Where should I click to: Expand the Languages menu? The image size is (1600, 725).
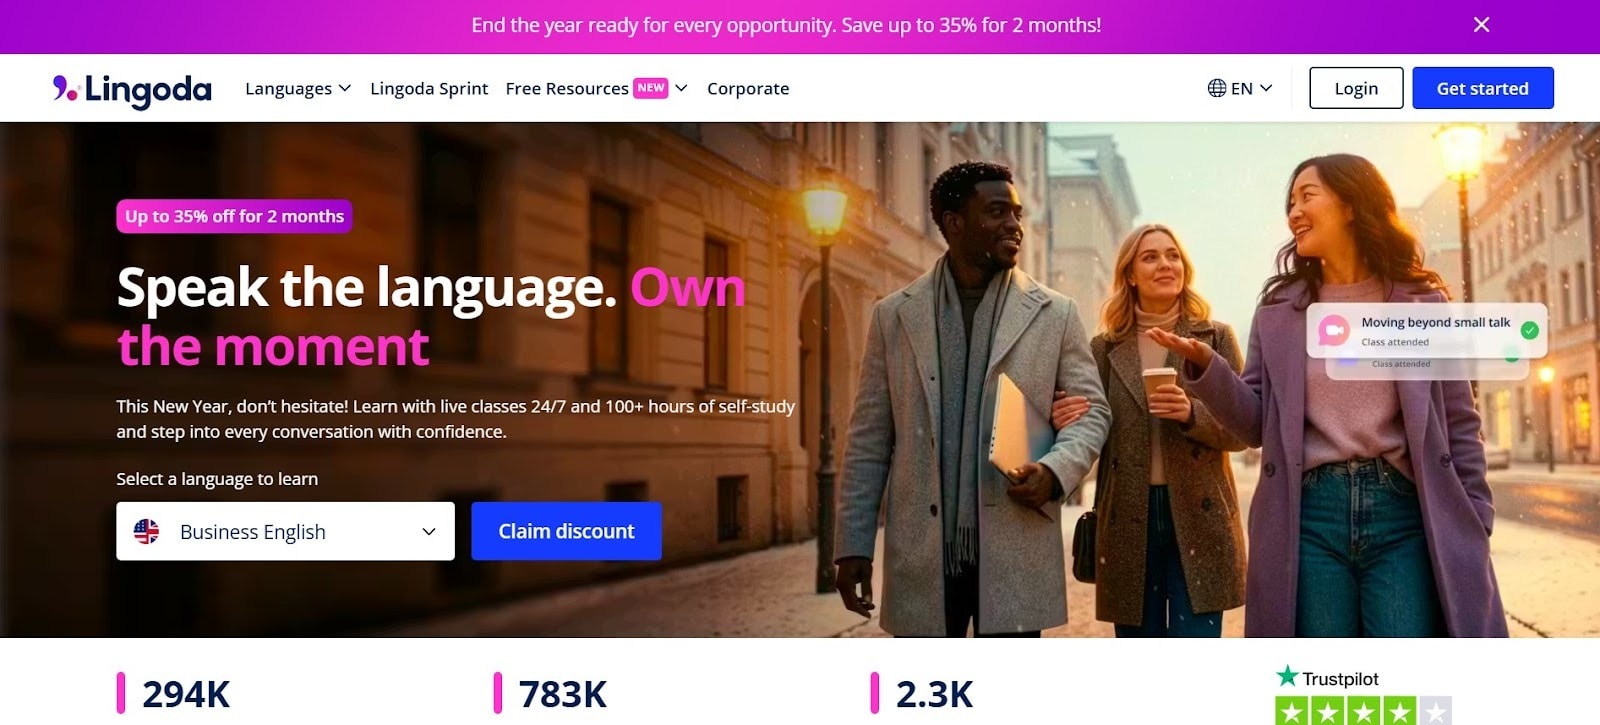pyautogui.click(x=298, y=88)
